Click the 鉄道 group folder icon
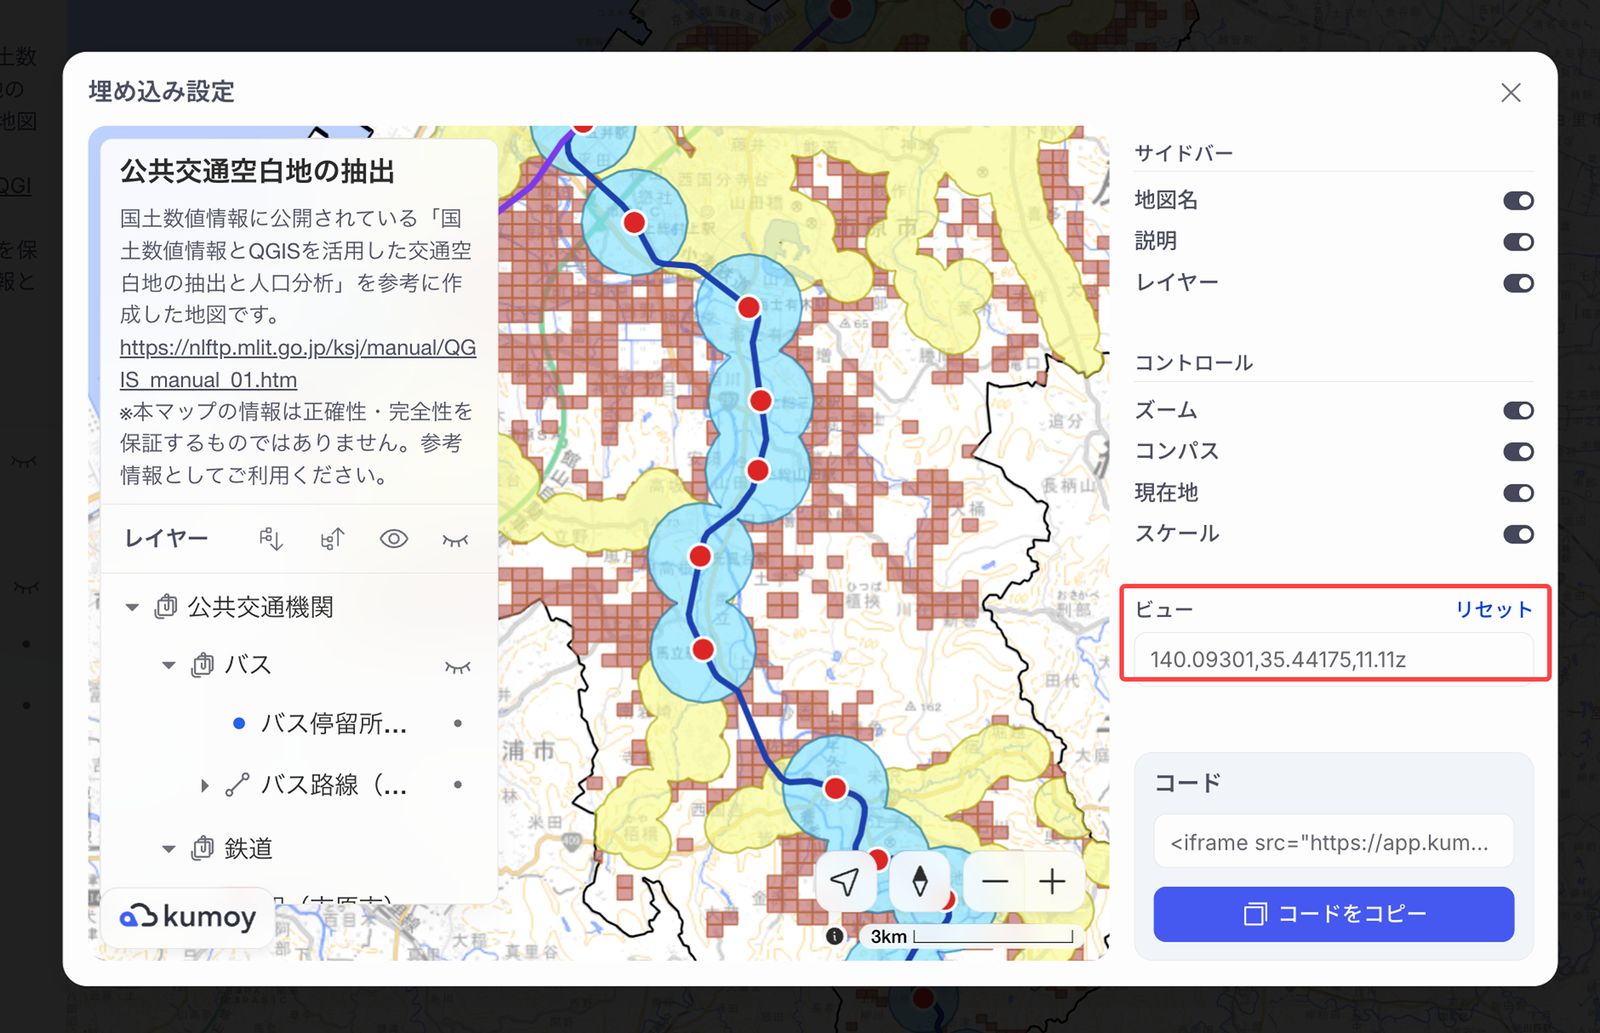The width and height of the screenshot is (1600, 1033). [x=203, y=849]
